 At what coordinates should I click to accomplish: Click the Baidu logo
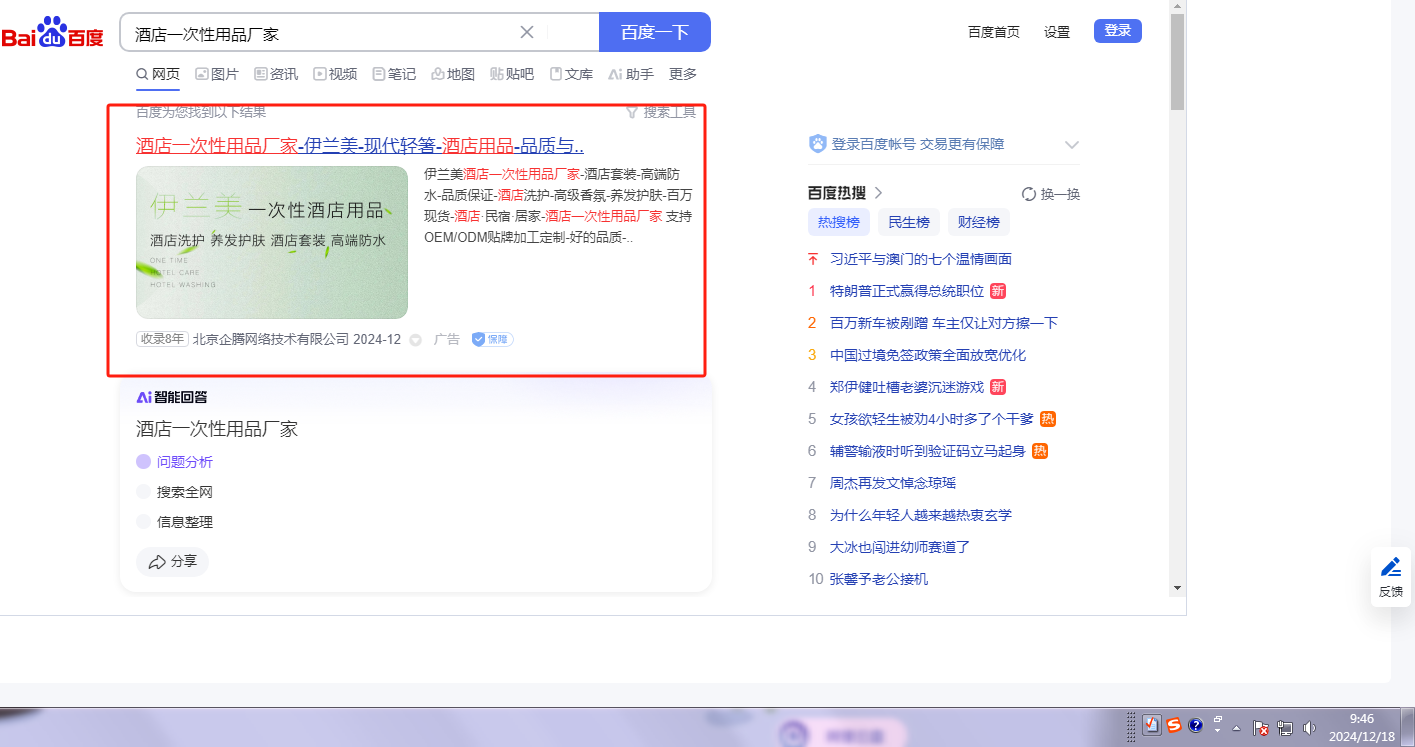[x=52, y=36]
